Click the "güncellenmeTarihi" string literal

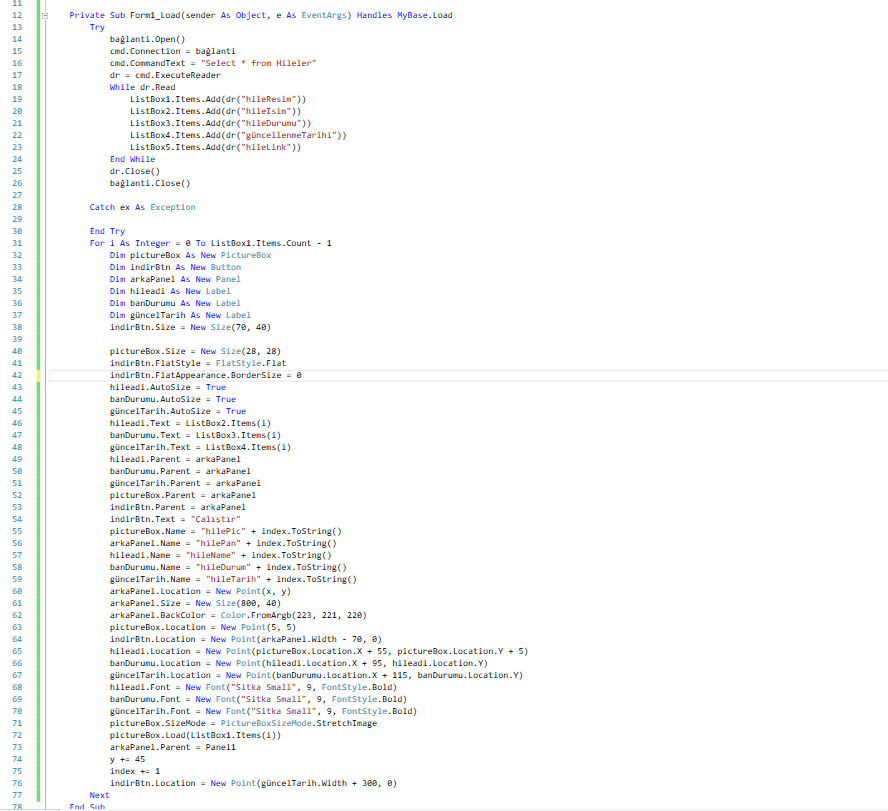[288, 135]
